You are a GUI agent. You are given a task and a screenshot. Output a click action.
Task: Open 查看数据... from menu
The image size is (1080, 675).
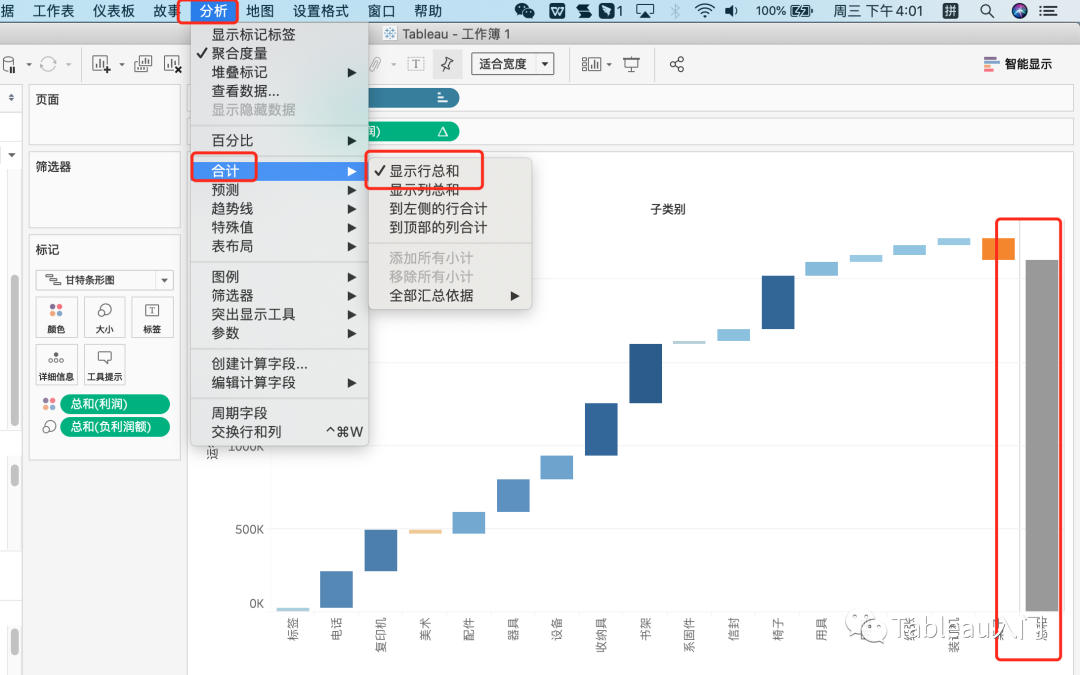280,91
